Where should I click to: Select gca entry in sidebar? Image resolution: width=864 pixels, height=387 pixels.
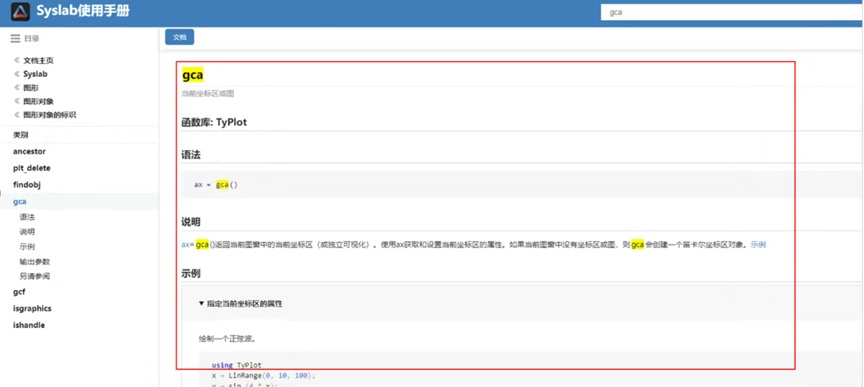20,202
